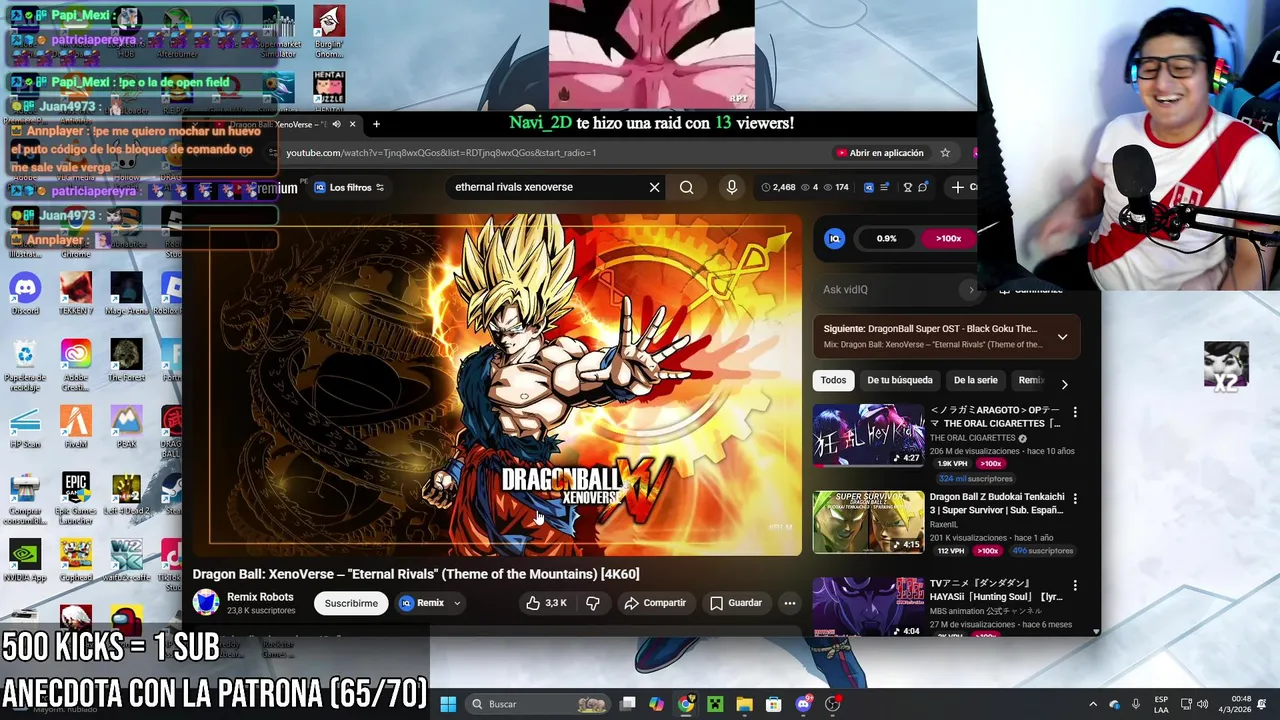The width and height of the screenshot is (1280, 720).
Task: Open Cuphead desktop shortcut
Action: [x=76, y=561]
